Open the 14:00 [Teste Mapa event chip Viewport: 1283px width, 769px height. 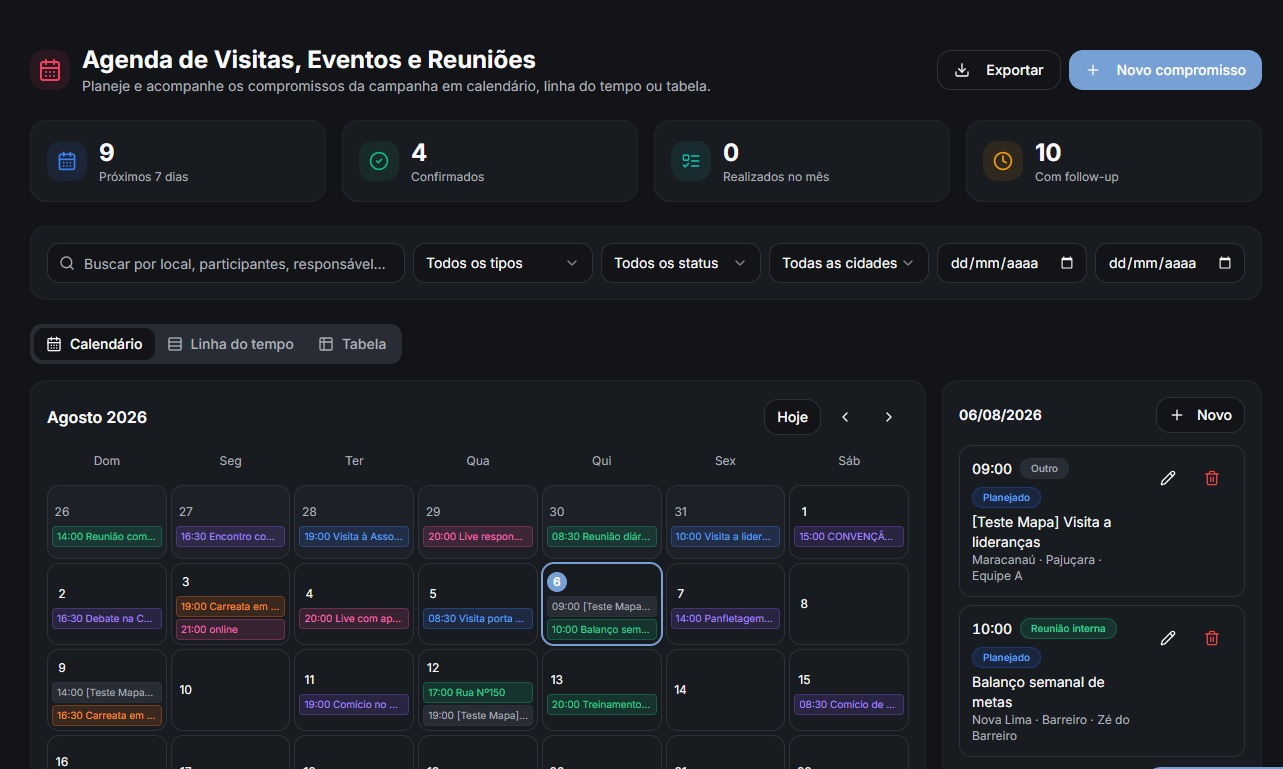point(107,692)
